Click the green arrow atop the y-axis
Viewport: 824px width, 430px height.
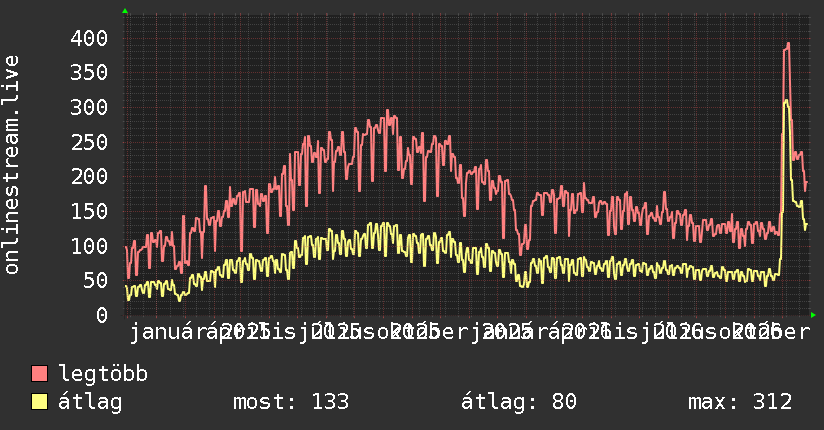125,11
